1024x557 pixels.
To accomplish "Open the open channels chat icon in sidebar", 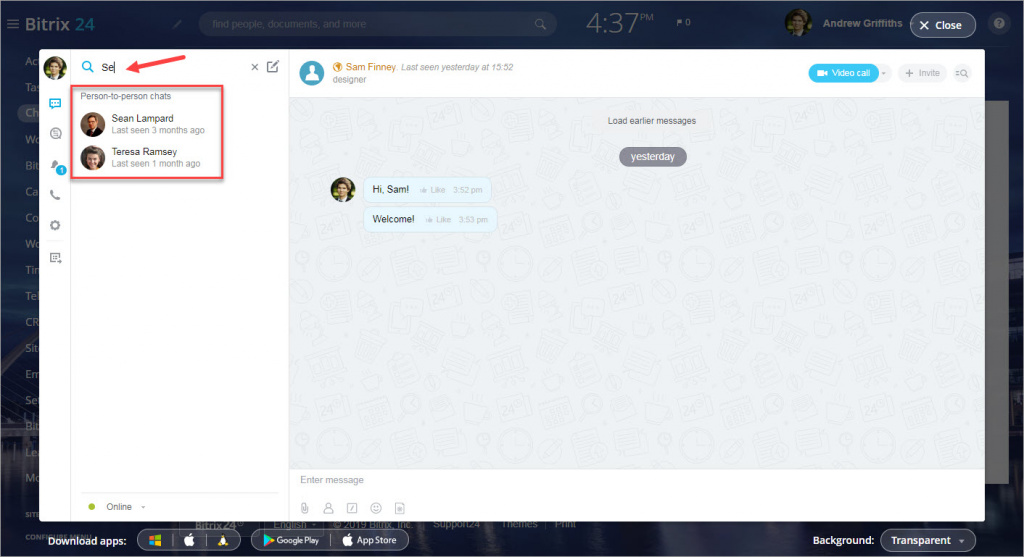I will [56, 133].
